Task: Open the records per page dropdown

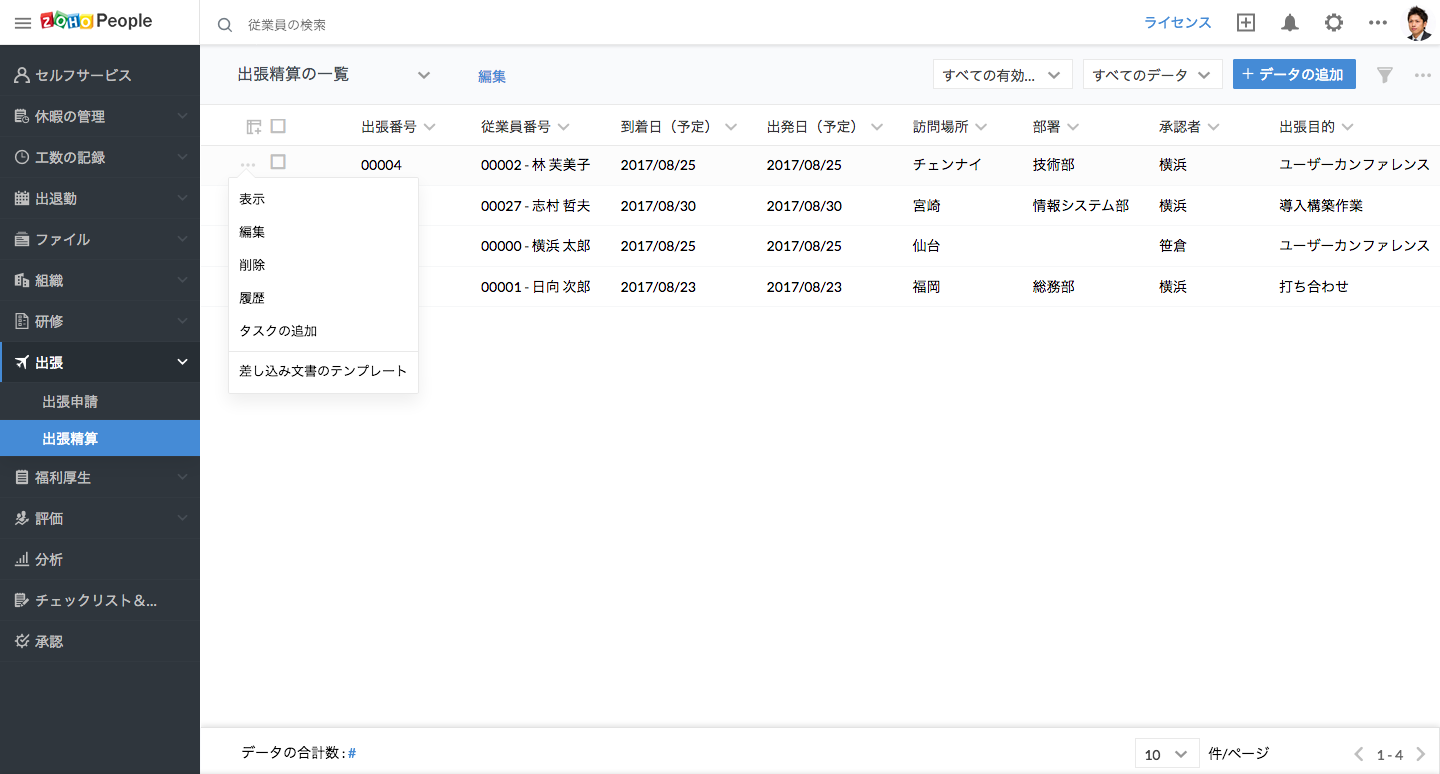Action: point(1166,754)
